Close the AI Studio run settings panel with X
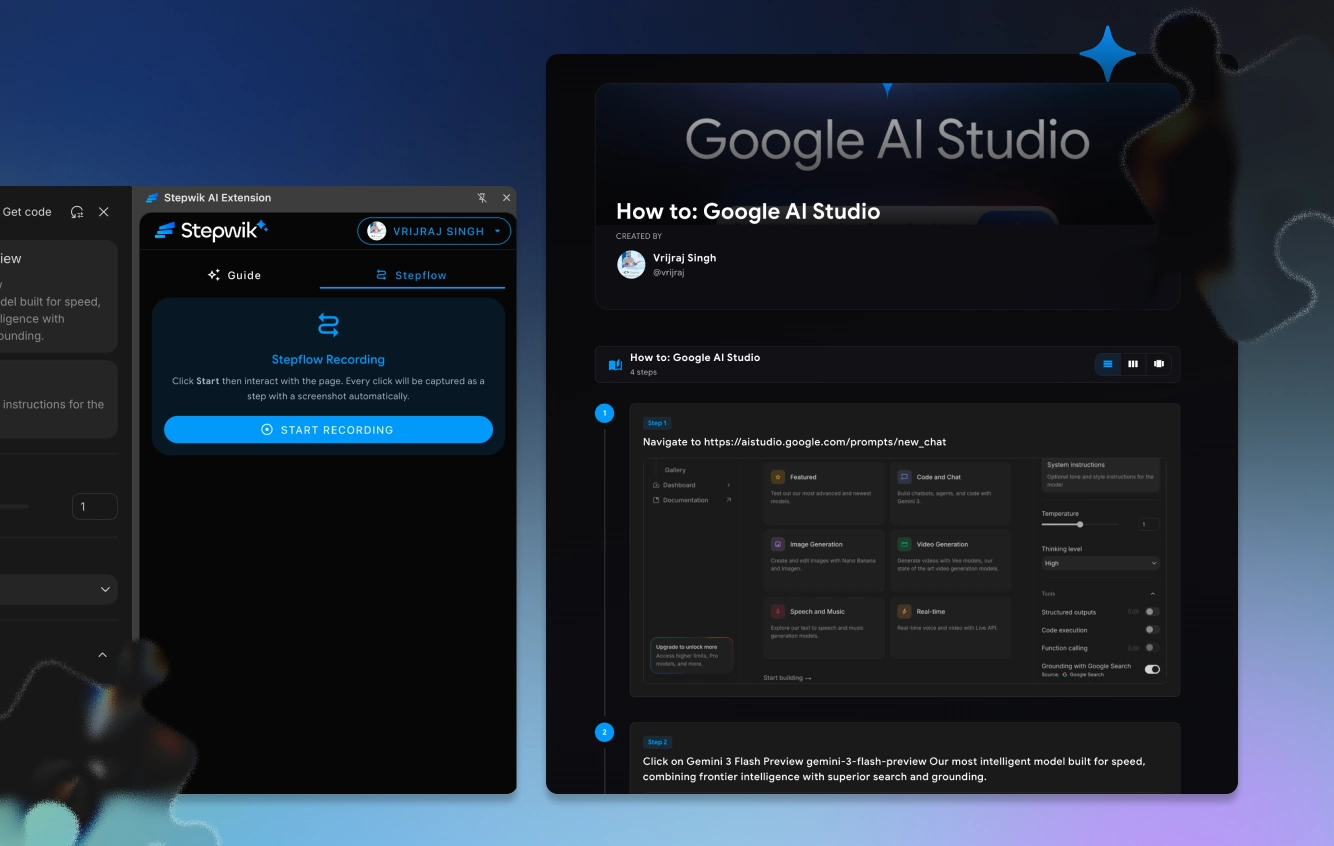The width and height of the screenshot is (1334, 846). pyautogui.click(x=104, y=212)
